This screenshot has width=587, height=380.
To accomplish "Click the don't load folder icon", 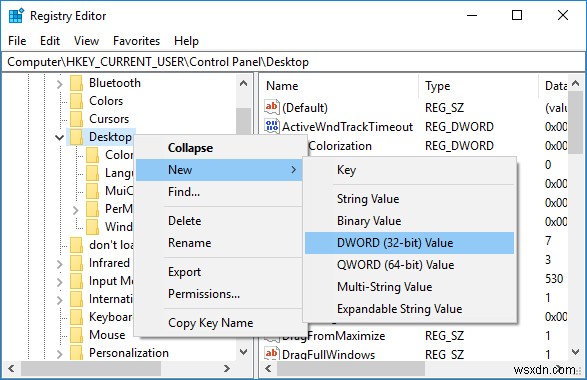I will click(x=76, y=245).
